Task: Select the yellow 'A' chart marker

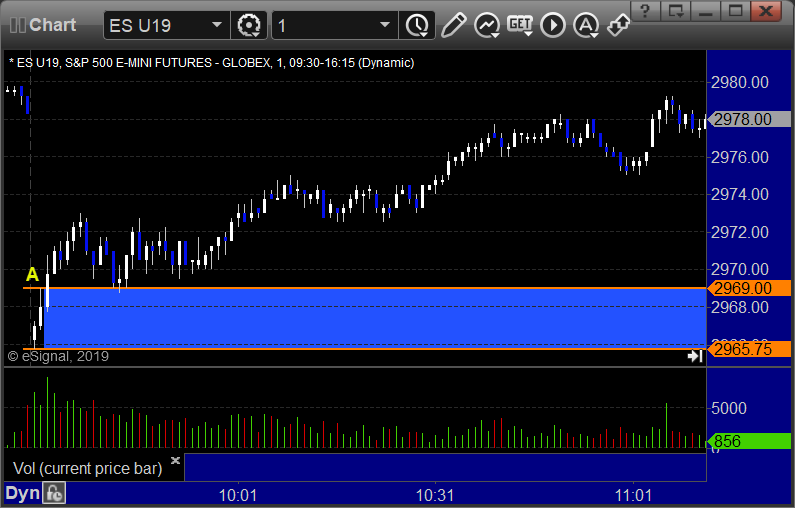Action: tap(32, 274)
